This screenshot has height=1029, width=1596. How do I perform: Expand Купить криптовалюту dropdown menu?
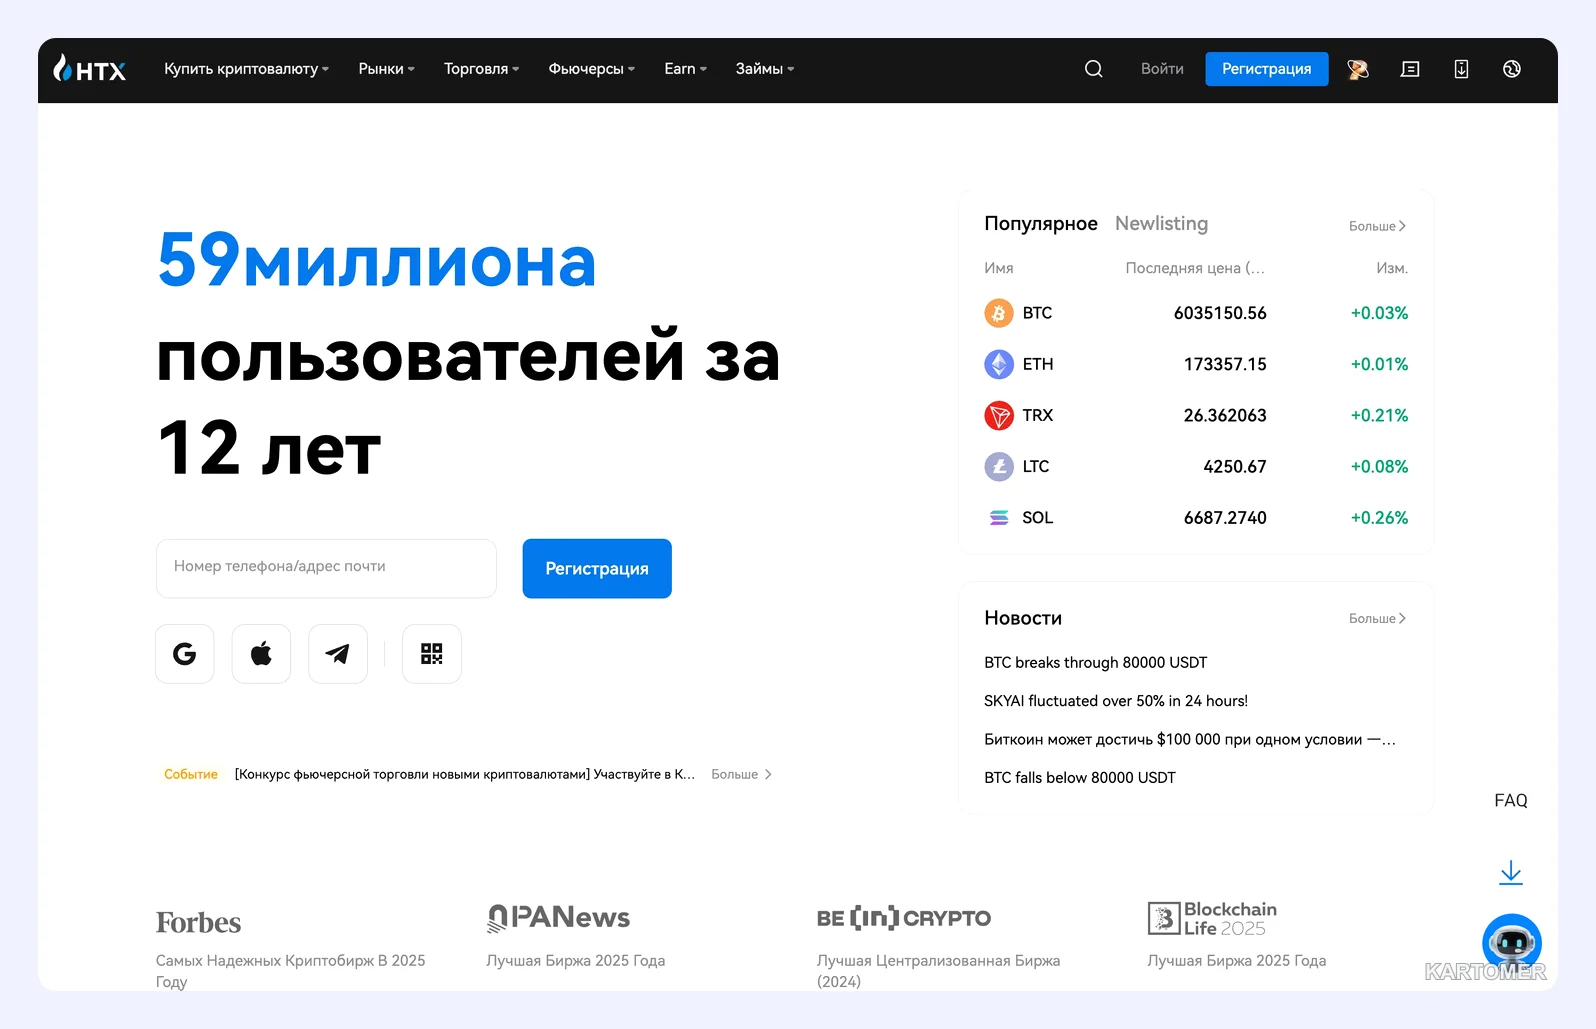click(246, 69)
